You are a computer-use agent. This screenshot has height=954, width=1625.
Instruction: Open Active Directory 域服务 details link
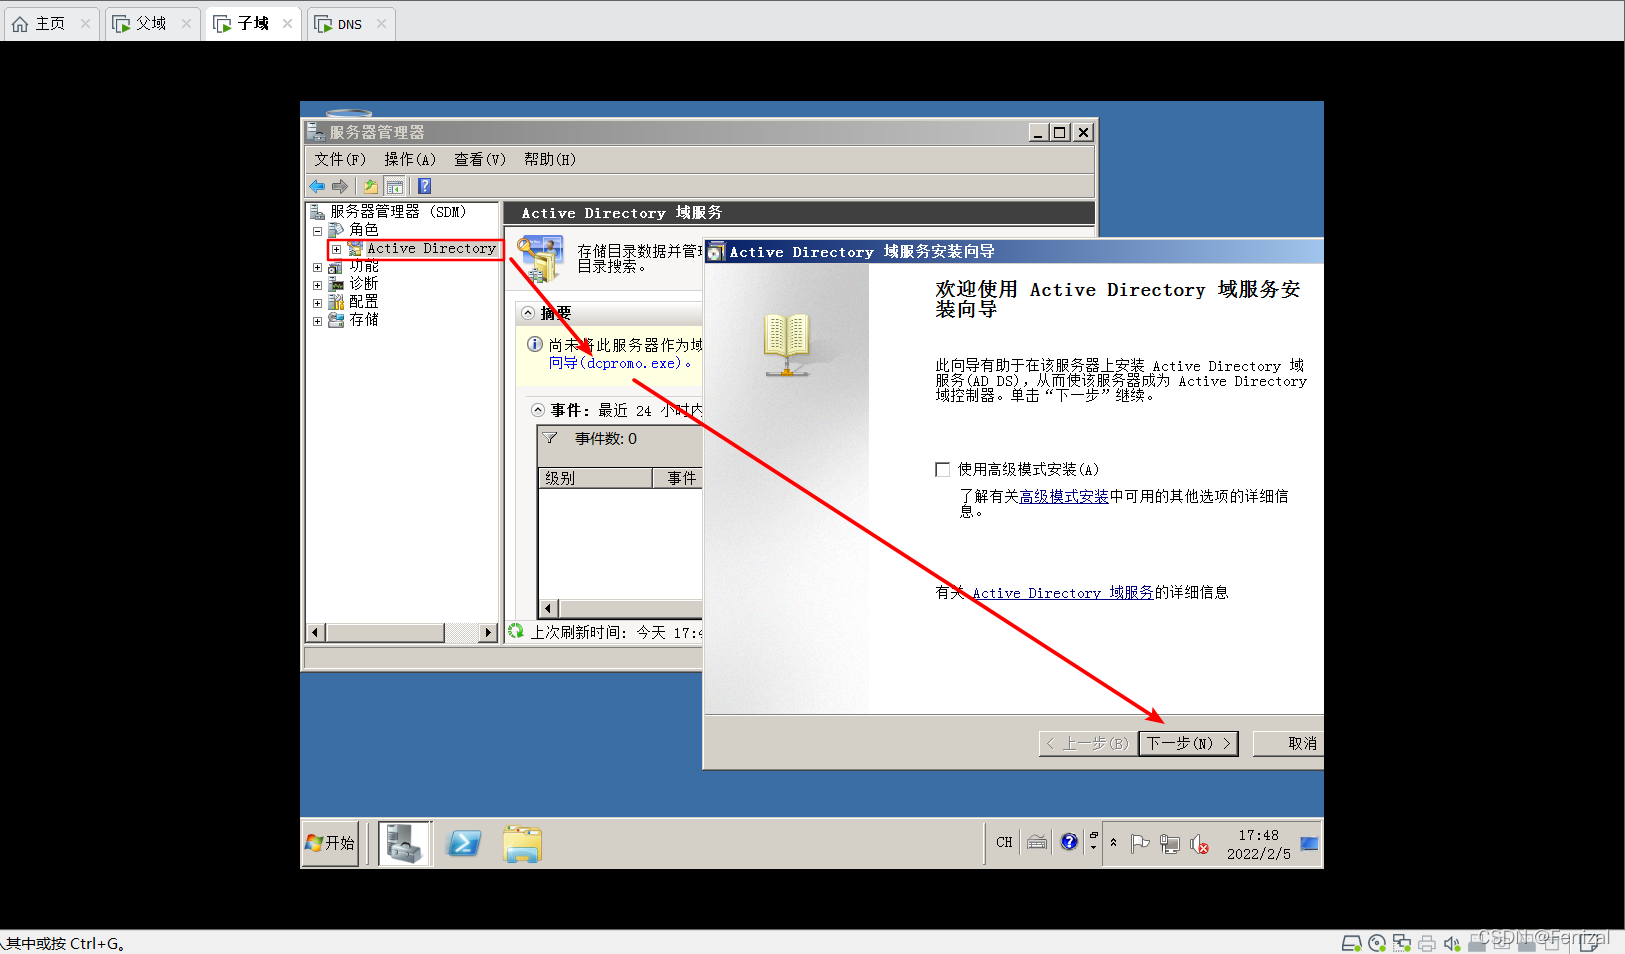(1063, 593)
